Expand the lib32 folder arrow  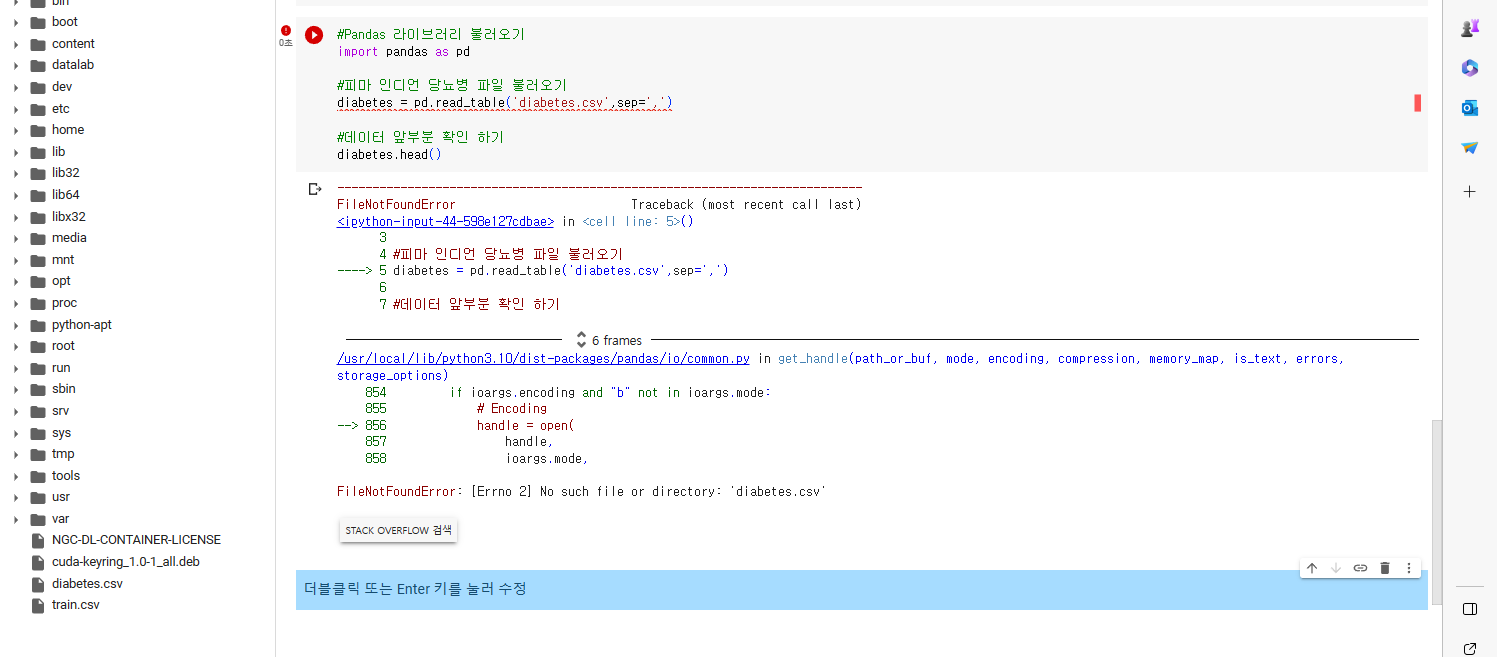[16, 173]
